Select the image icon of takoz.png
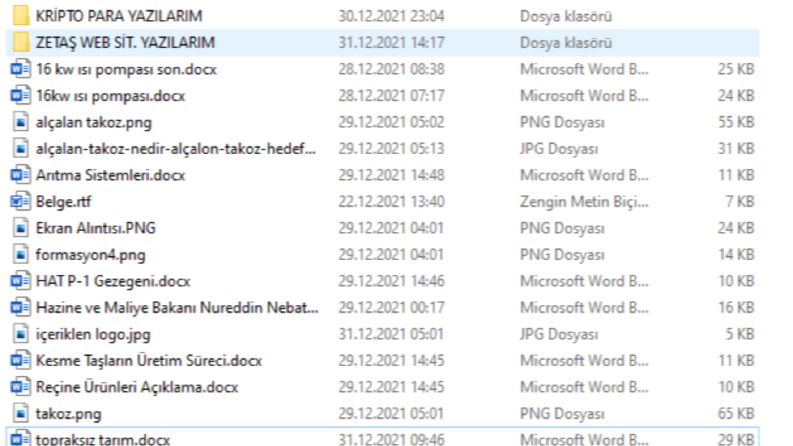The height and width of the screenshot is (446, 793). tap(20, 413)
